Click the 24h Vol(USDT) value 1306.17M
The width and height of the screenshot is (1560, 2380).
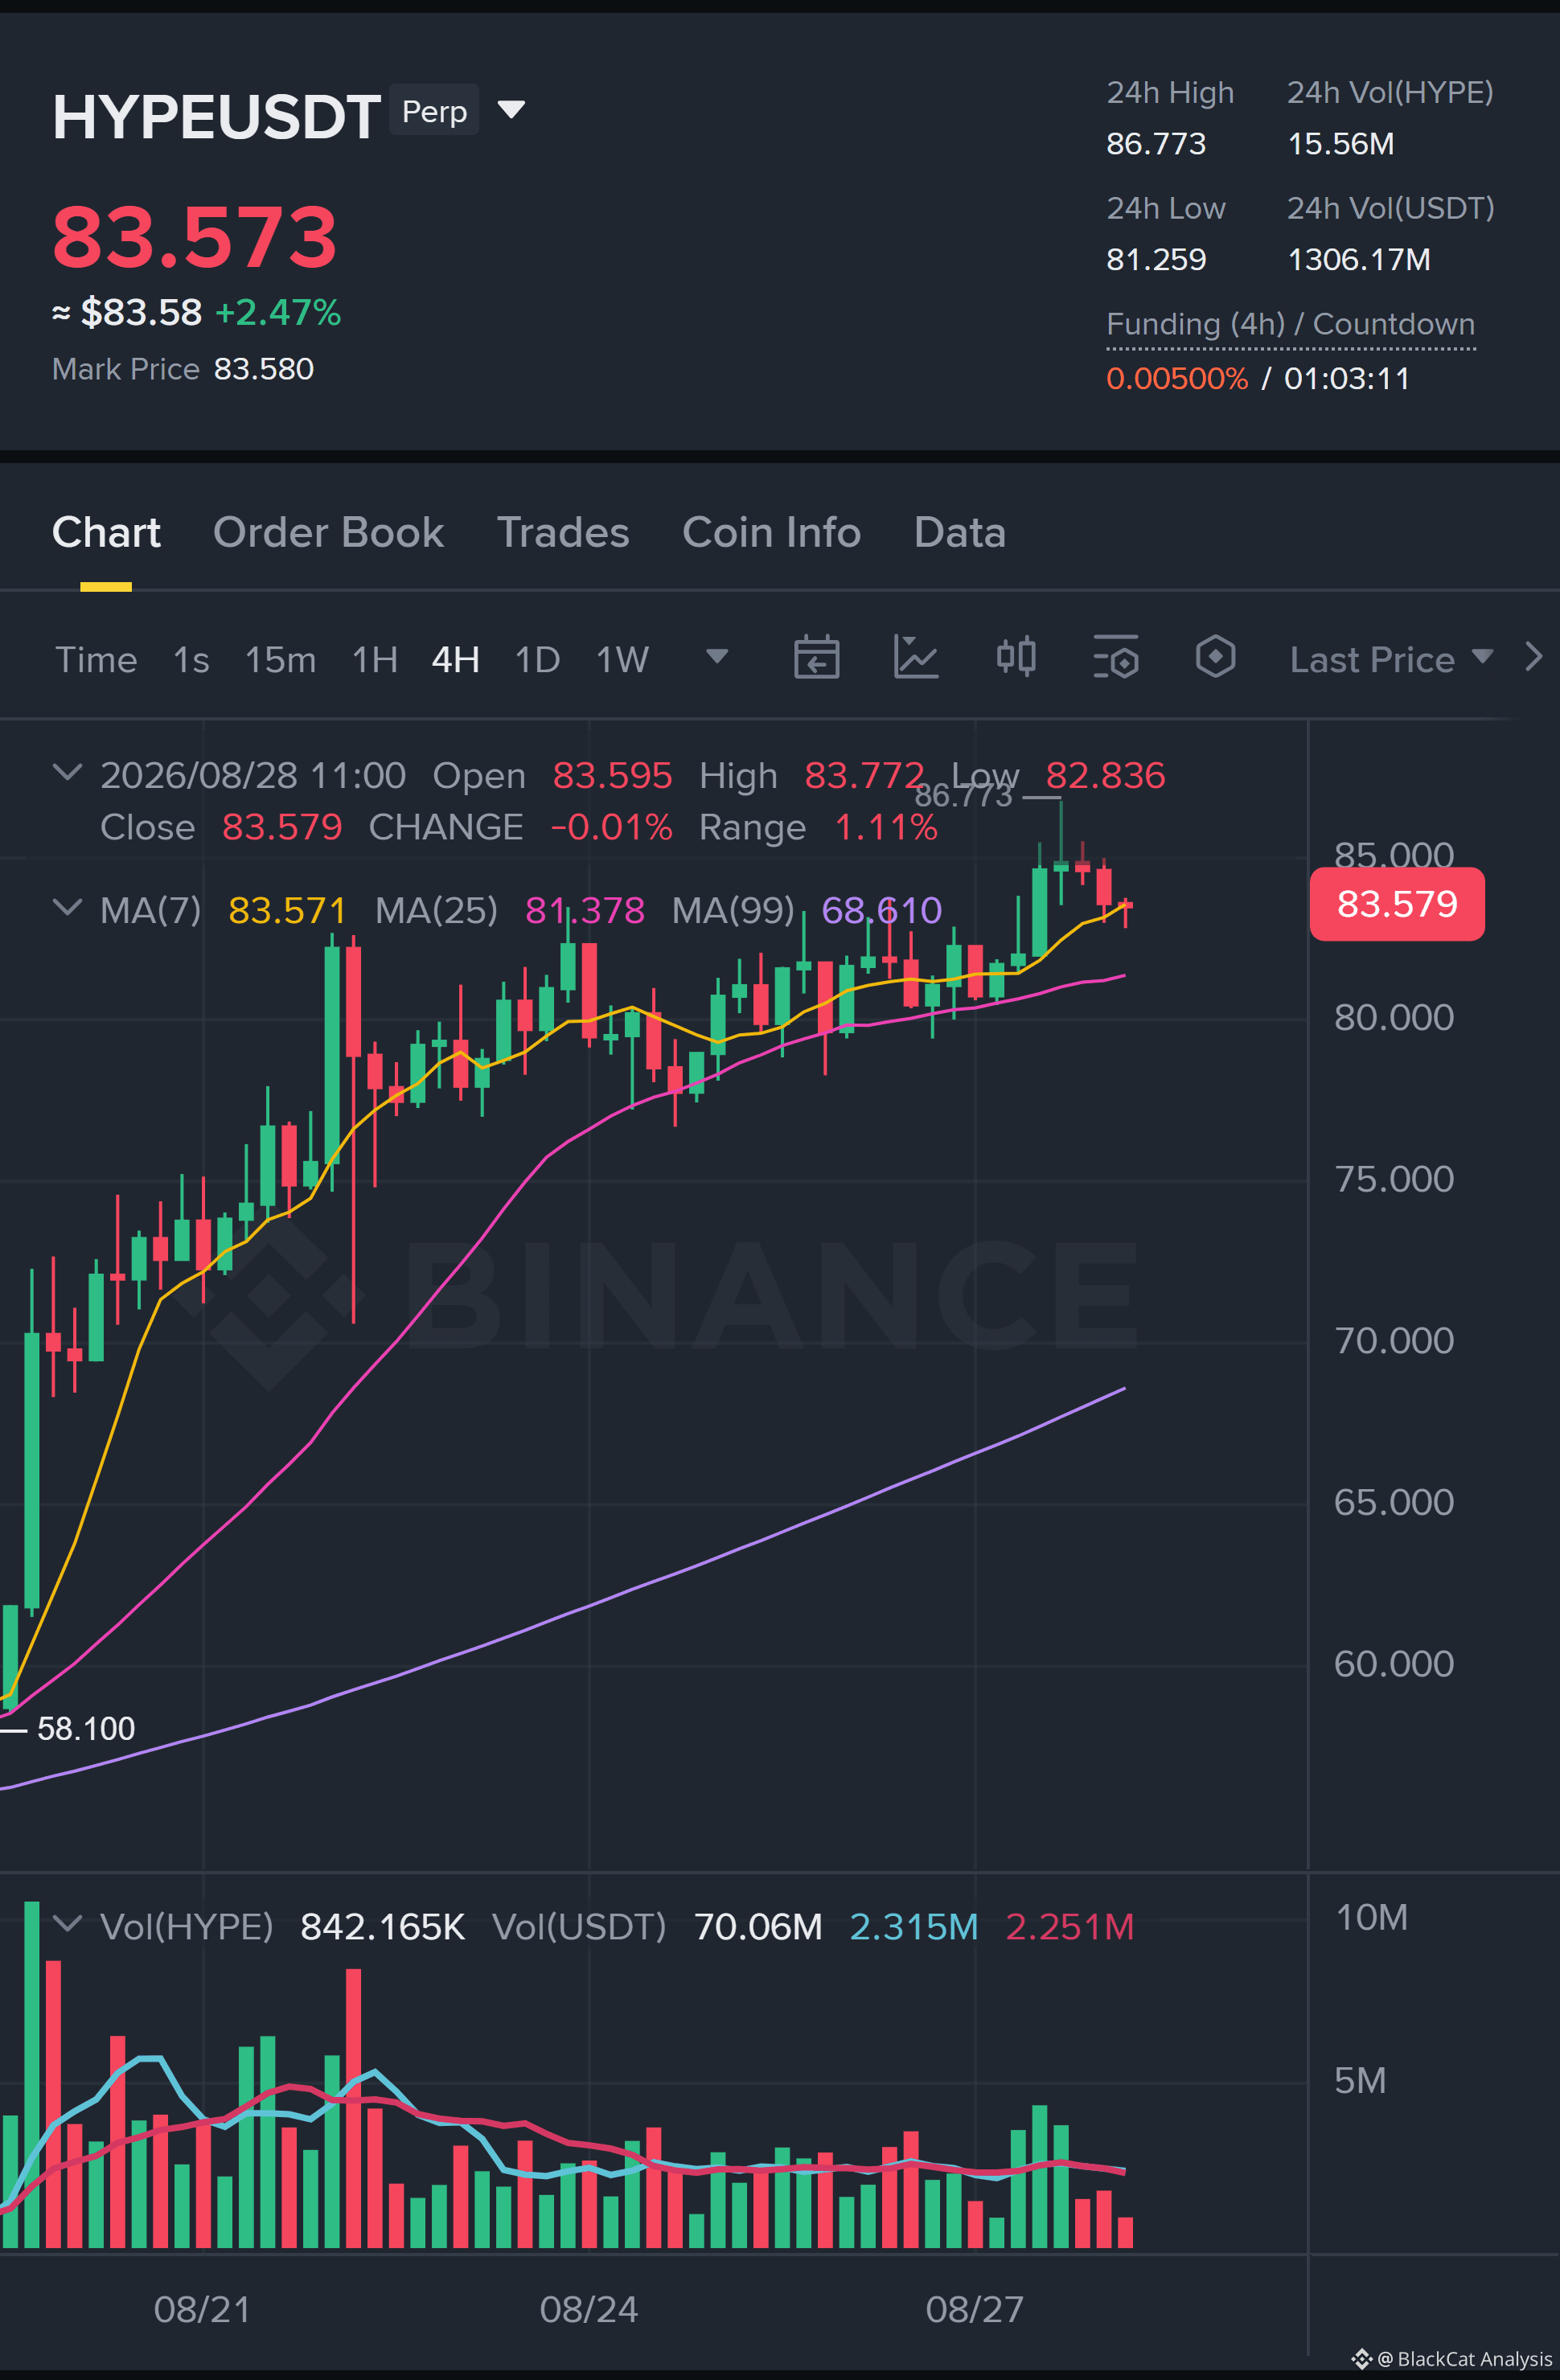[1359, 260]
